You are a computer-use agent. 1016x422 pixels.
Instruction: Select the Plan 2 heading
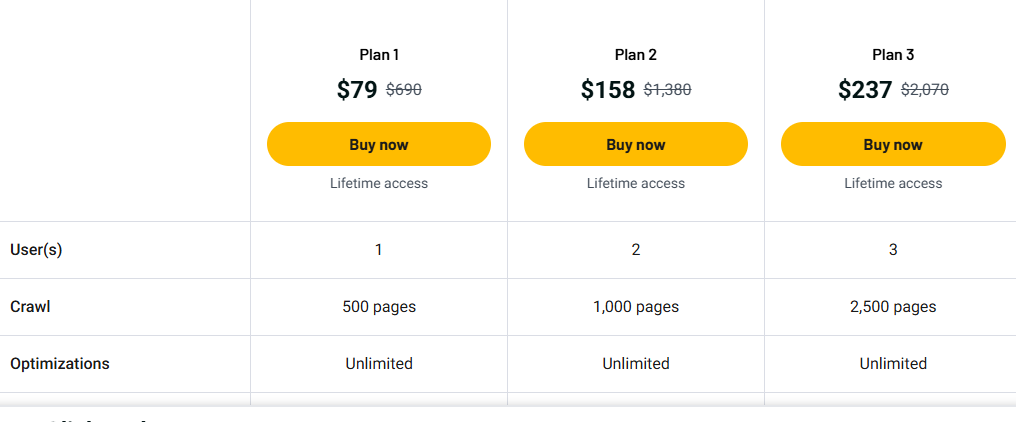(636, 55)
